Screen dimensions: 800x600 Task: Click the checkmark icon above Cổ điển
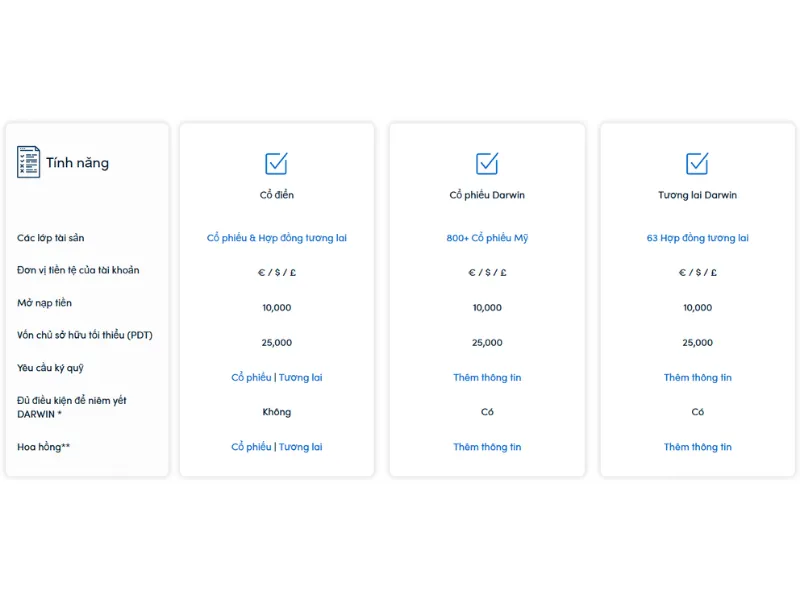click(x=277, y=163)
